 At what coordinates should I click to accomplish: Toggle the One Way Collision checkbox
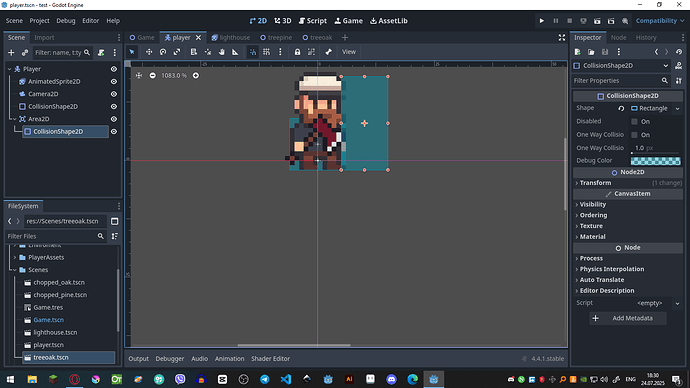tap(634, 135)
